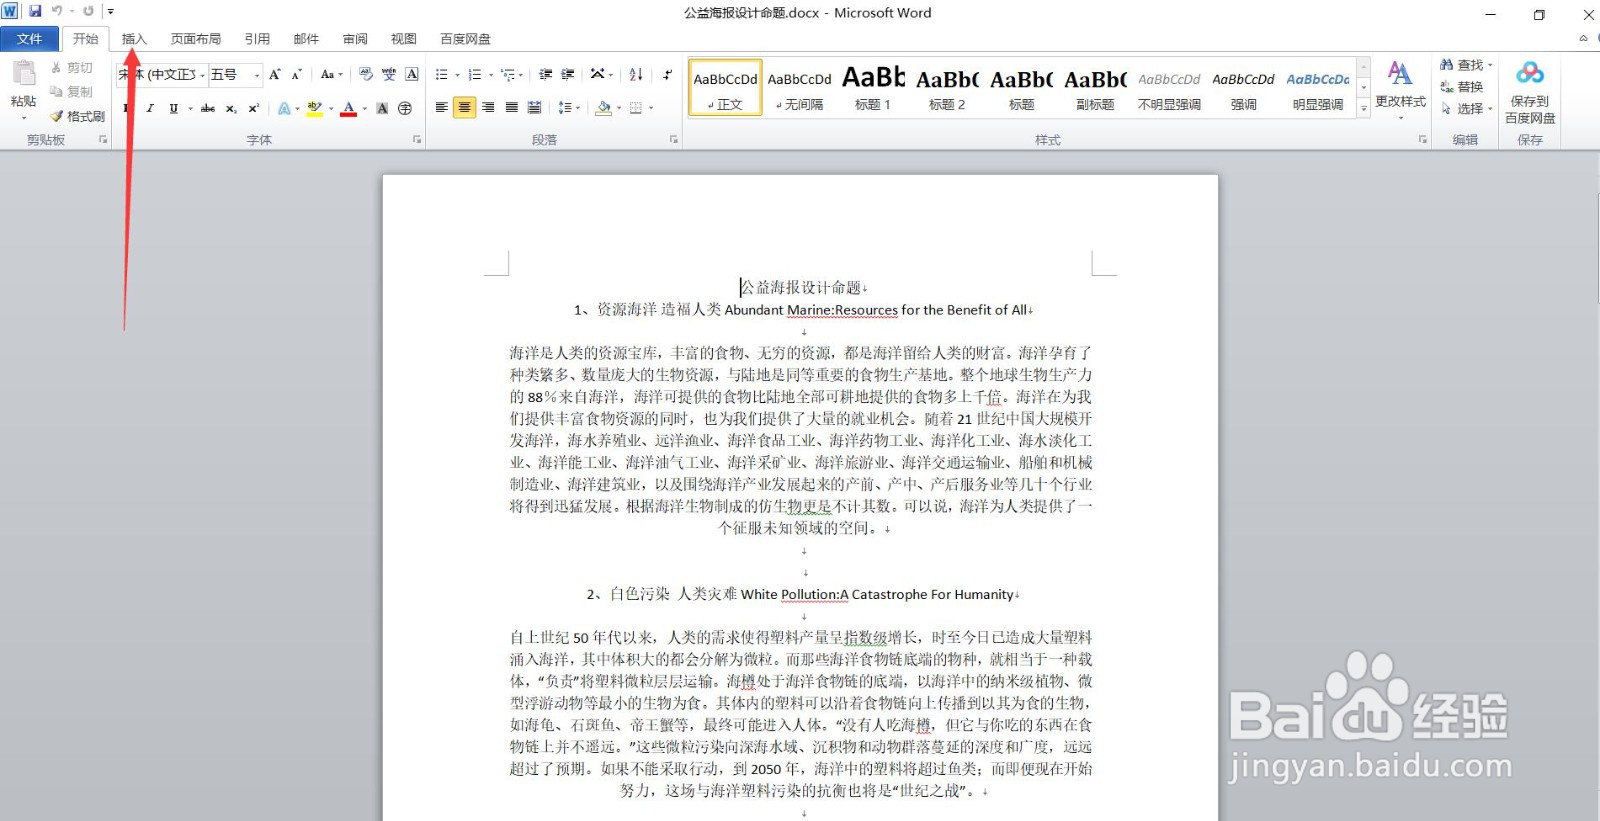This screenshot has width=1600, height=821.
Task: Toggle italic formatting
Action: [150, 108]
